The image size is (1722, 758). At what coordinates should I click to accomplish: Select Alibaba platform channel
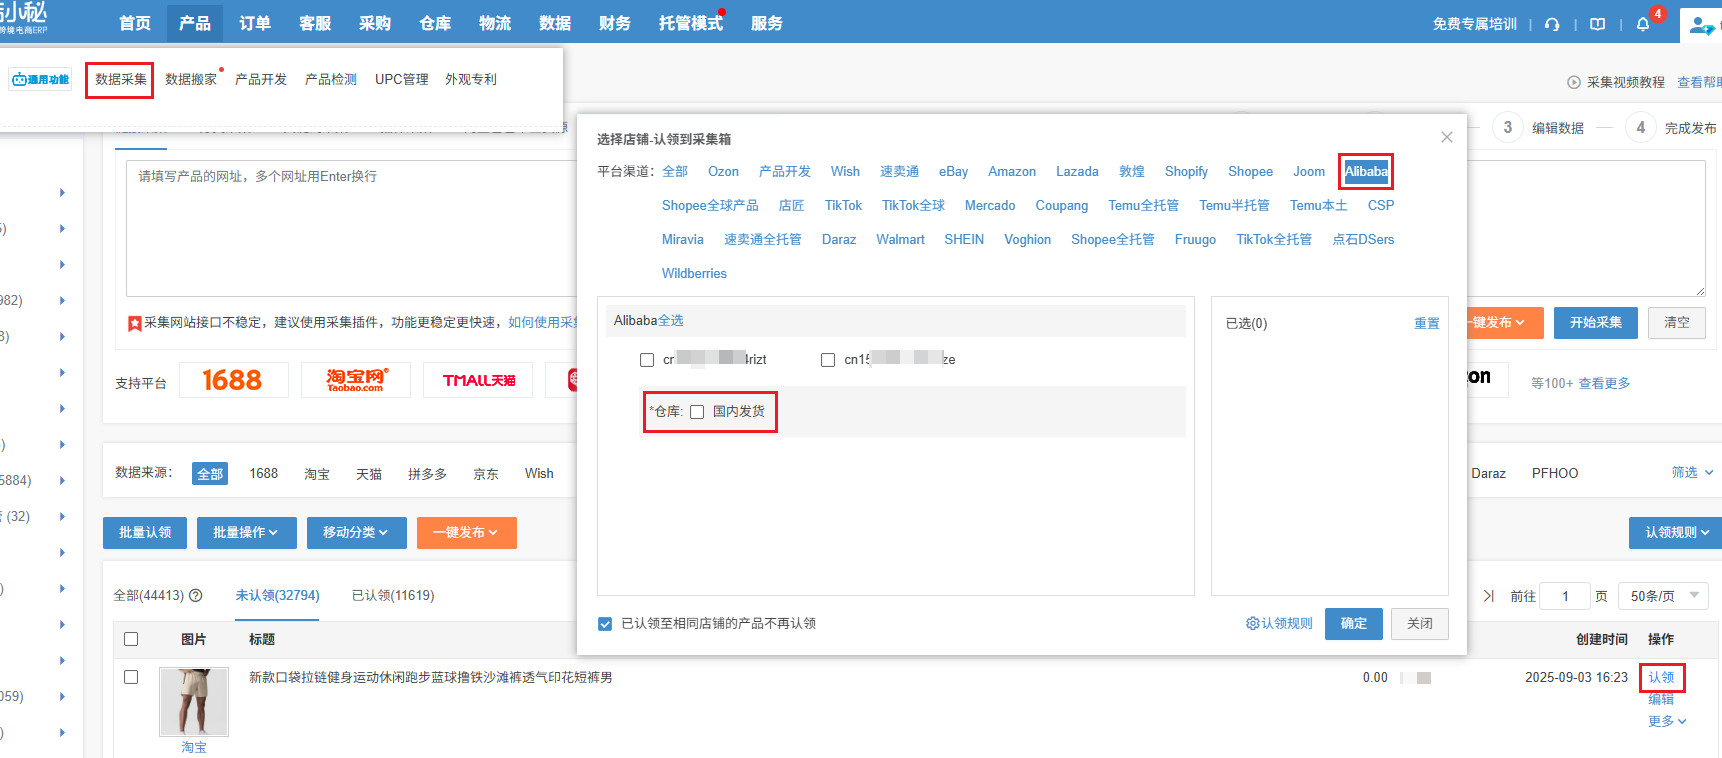[x=1366, y=171]
